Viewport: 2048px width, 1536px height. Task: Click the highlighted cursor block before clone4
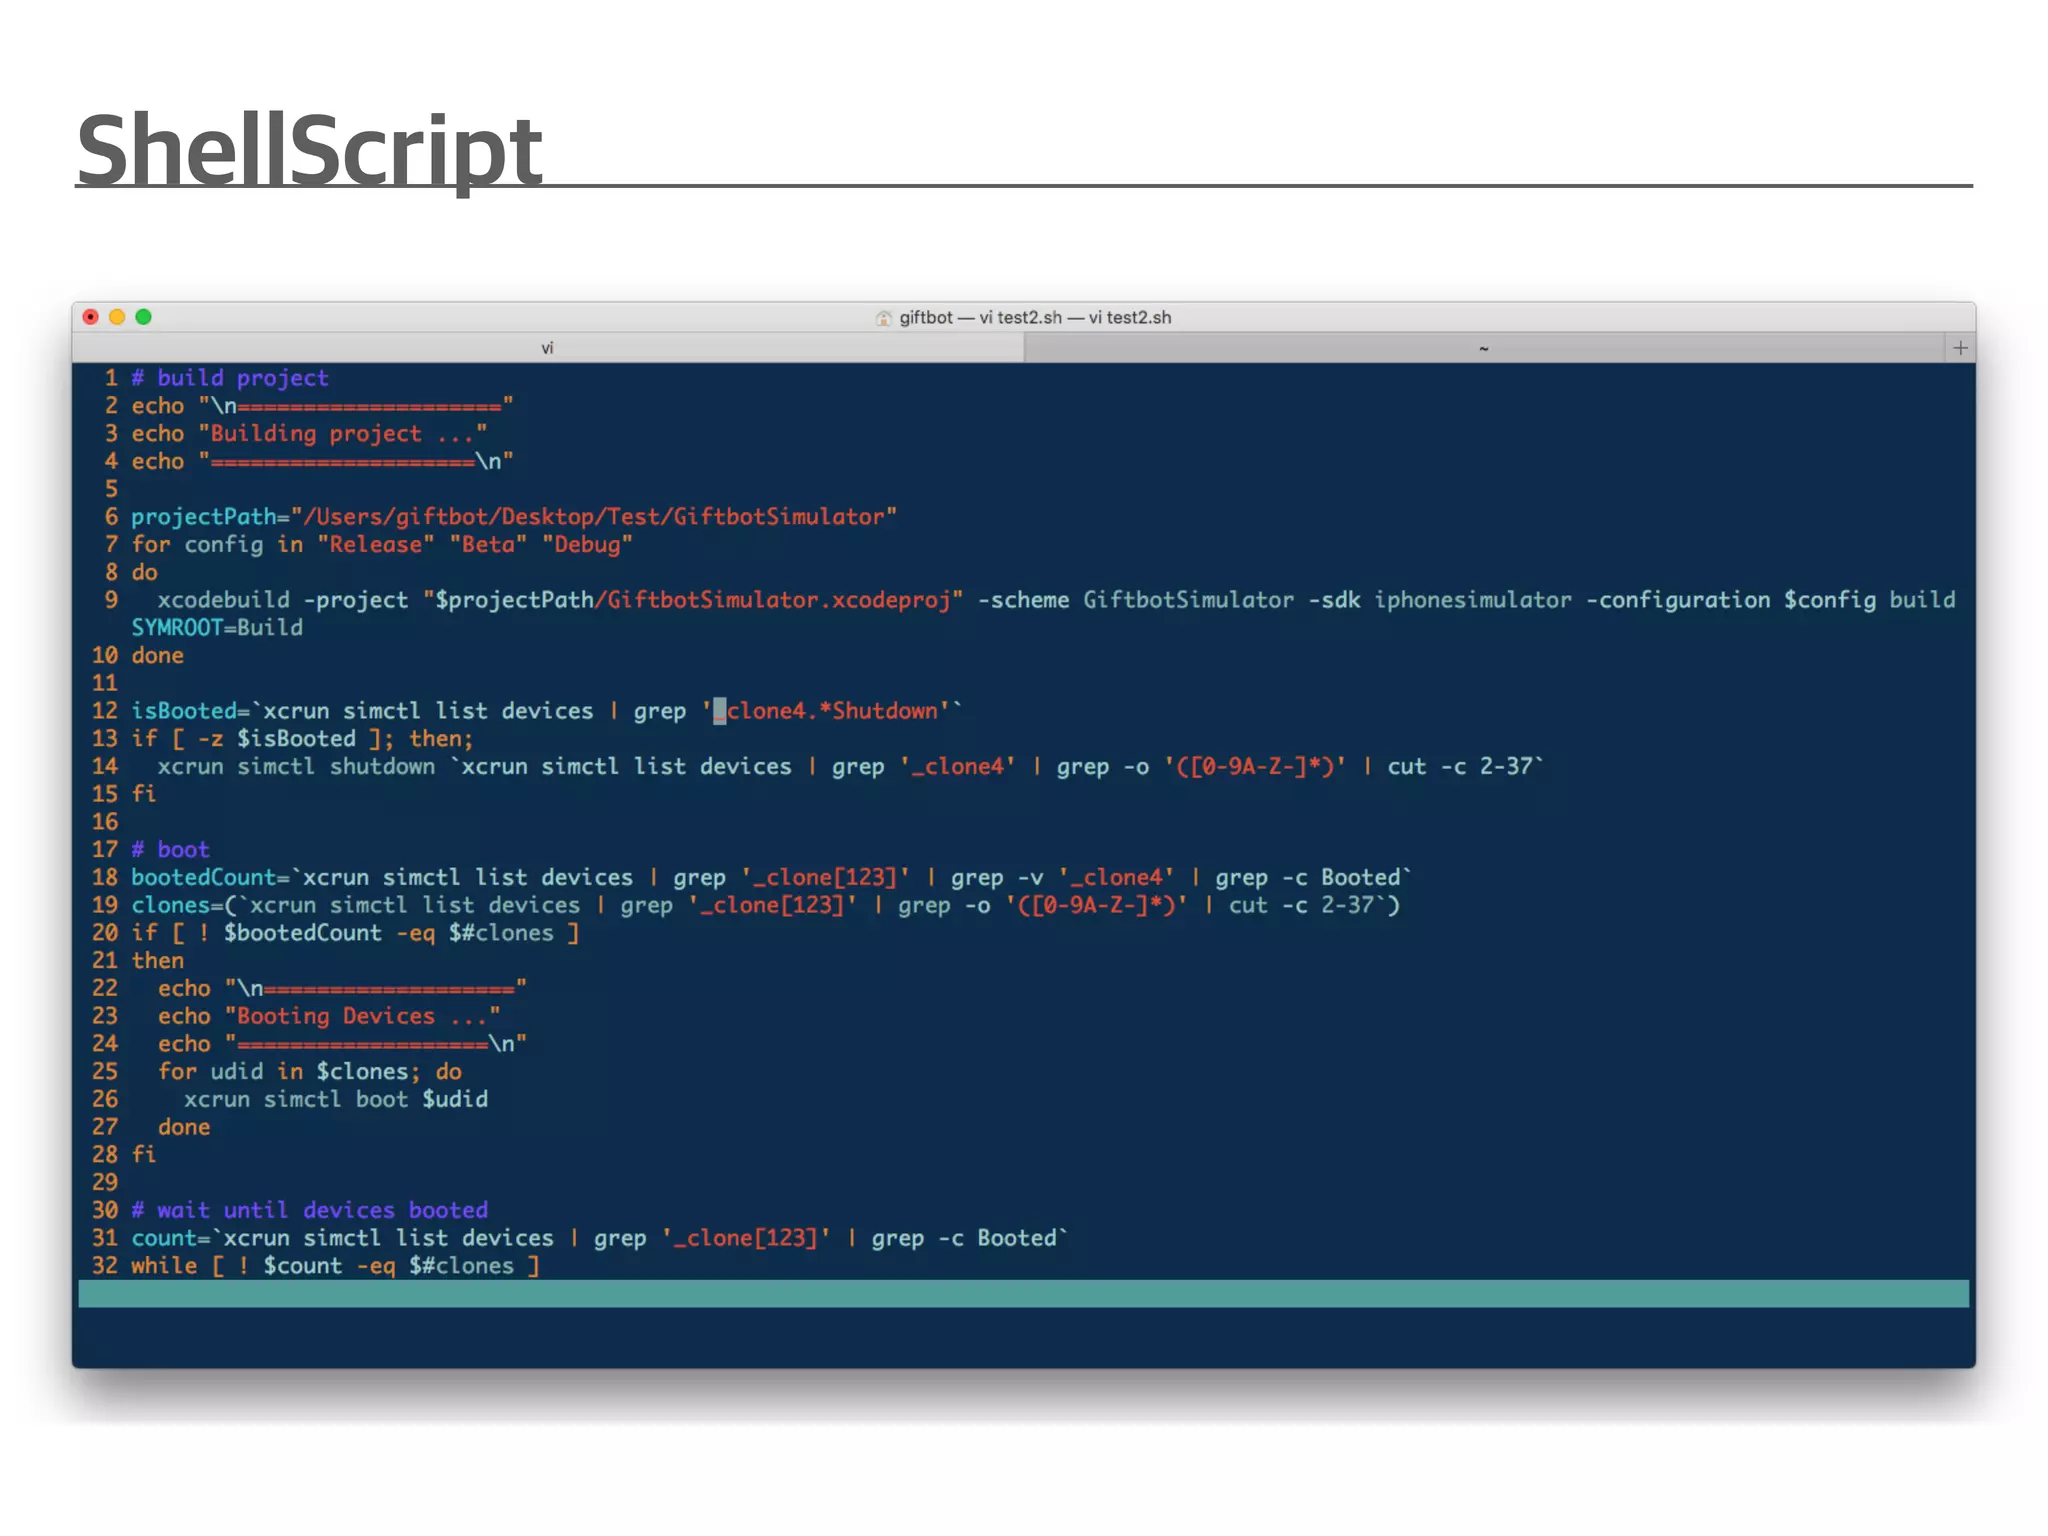point(719,711)
